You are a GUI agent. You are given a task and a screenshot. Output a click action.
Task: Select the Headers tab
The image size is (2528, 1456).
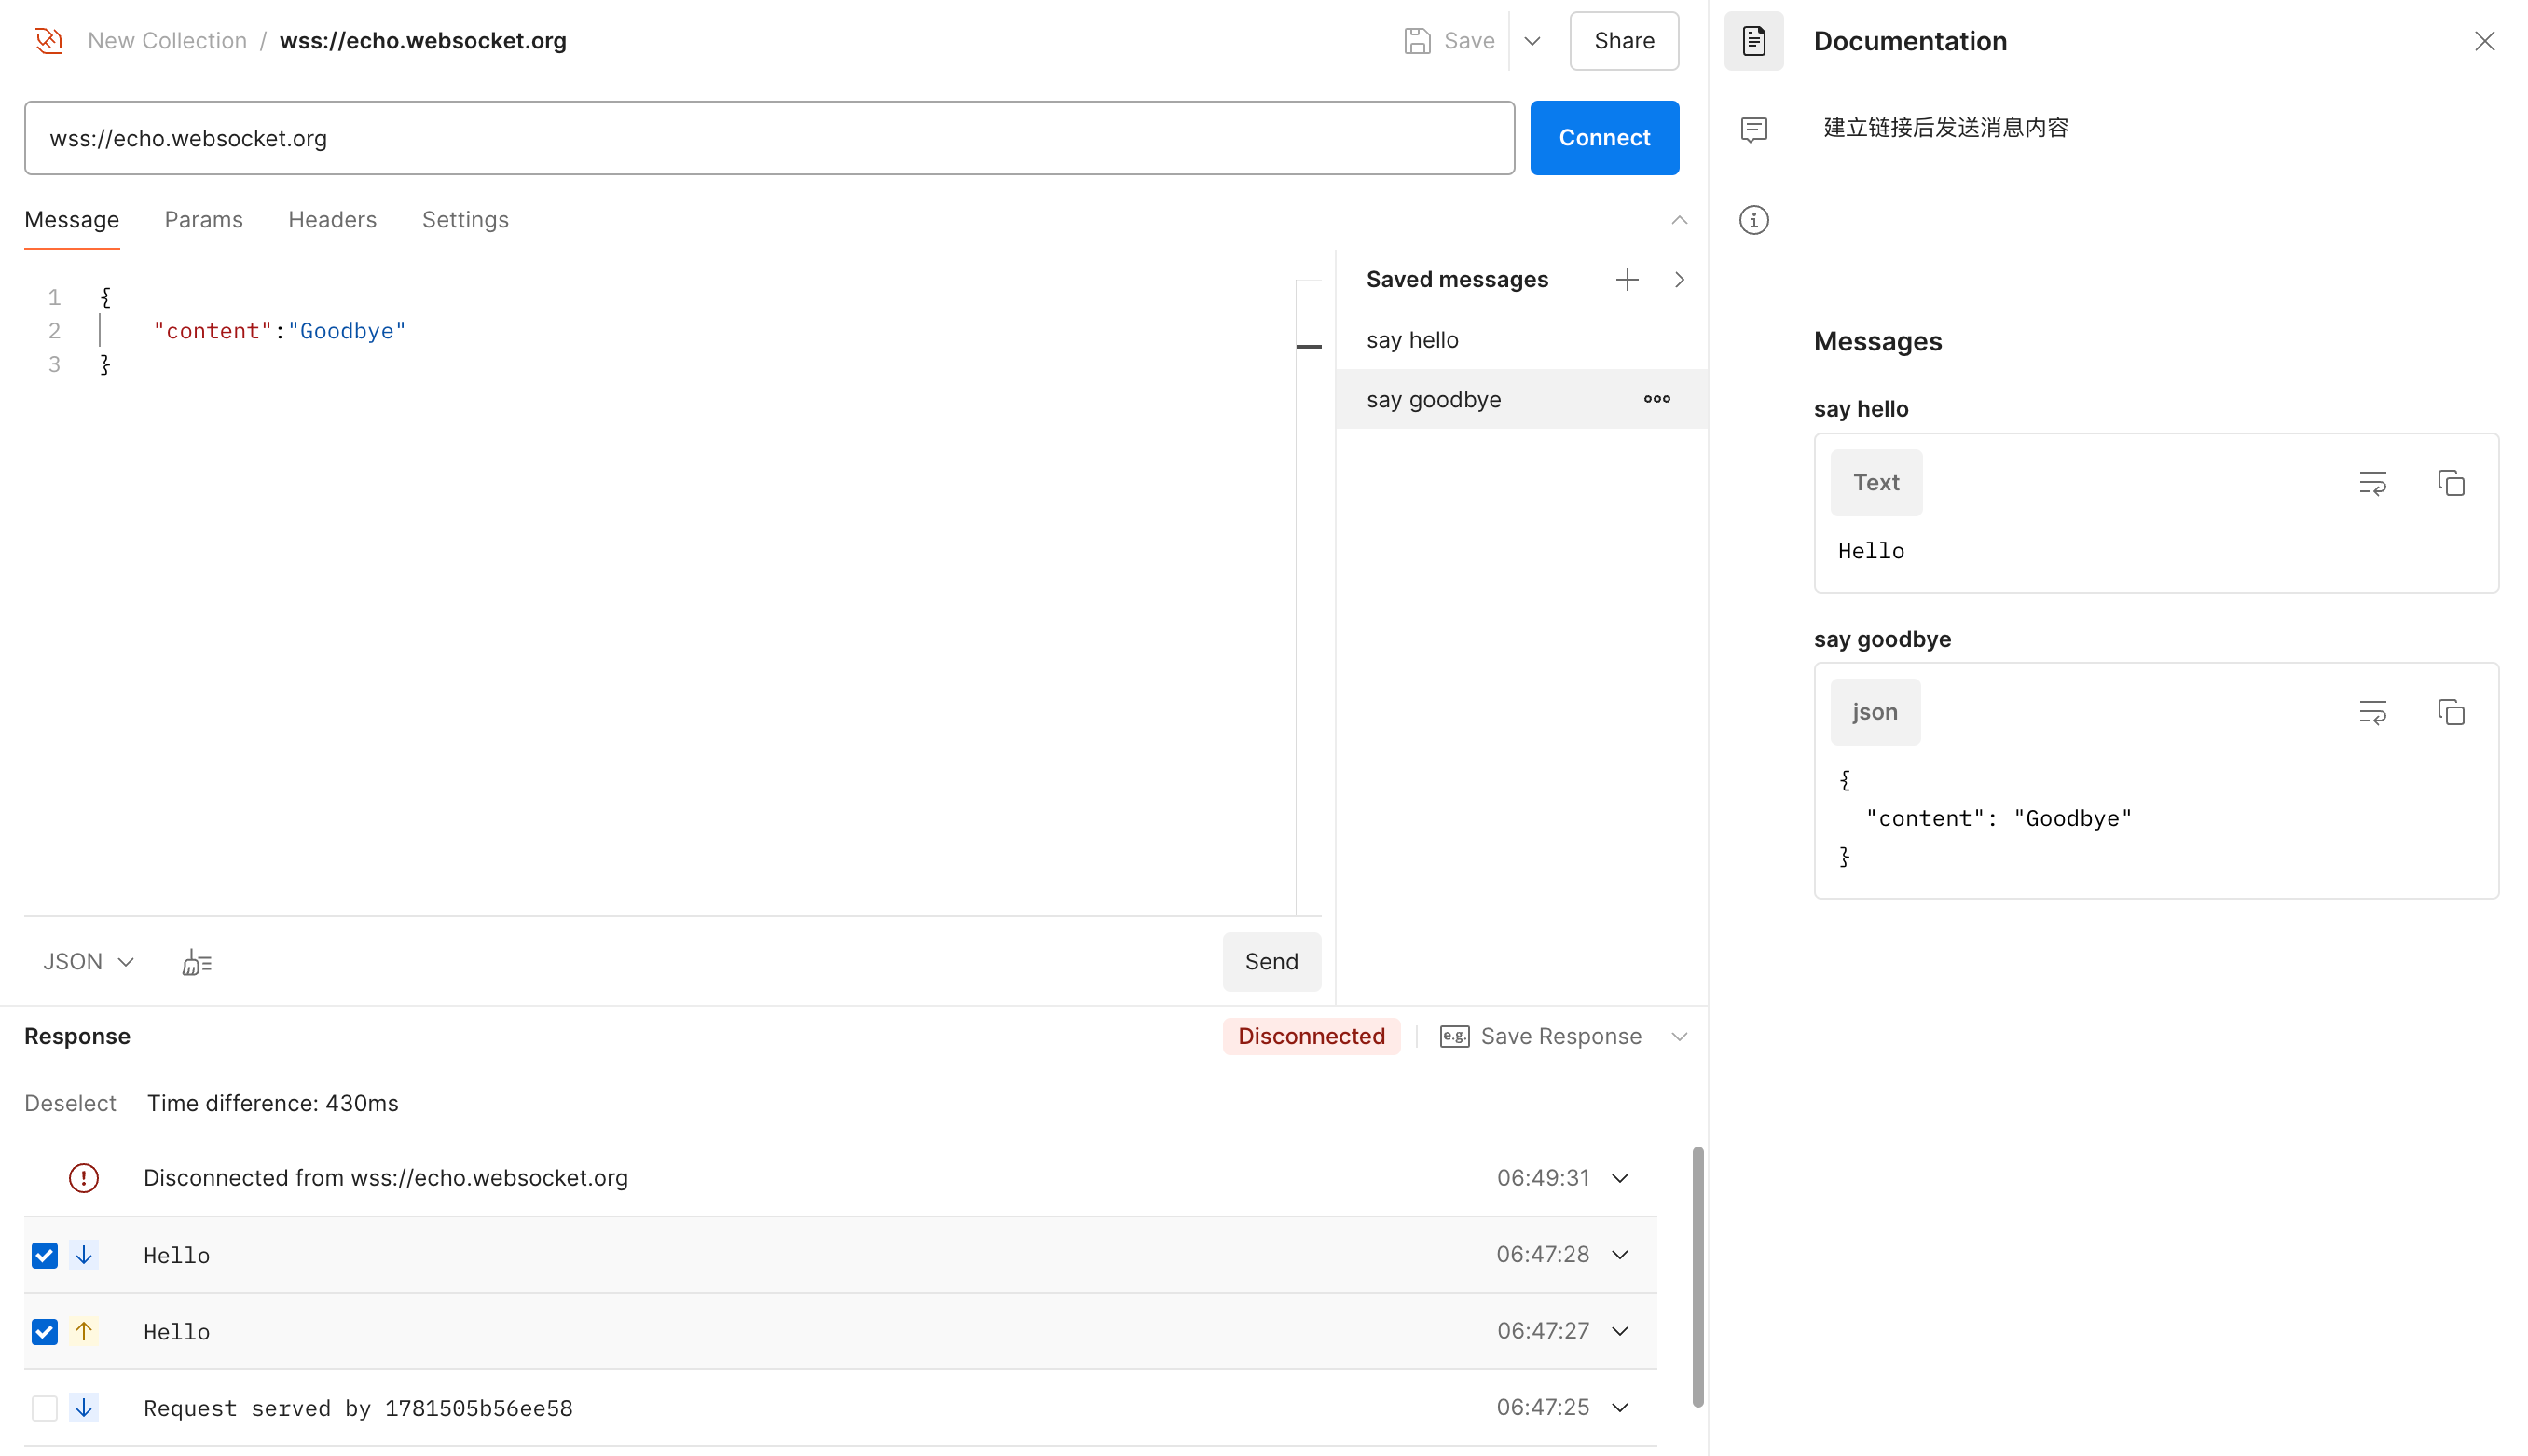point(332,219)
